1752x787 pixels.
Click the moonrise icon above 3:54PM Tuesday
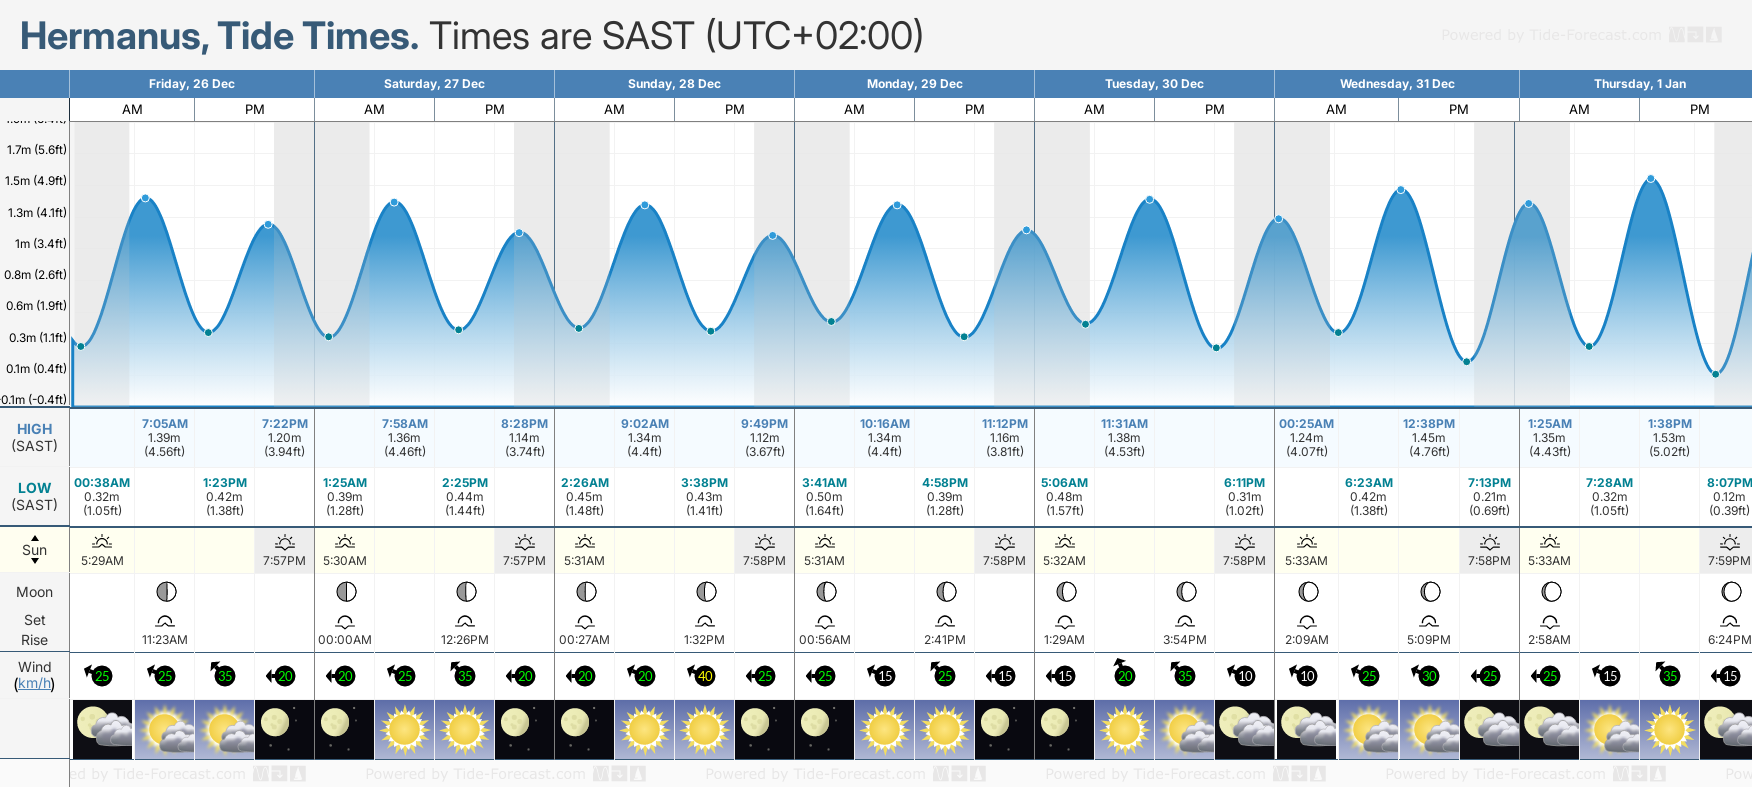pos(1185,621)
